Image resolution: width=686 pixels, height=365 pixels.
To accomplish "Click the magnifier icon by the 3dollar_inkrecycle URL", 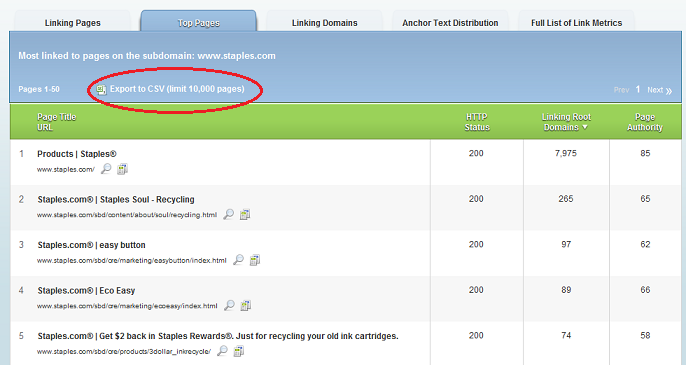I will pyautogui.click(x=222, y=351).
